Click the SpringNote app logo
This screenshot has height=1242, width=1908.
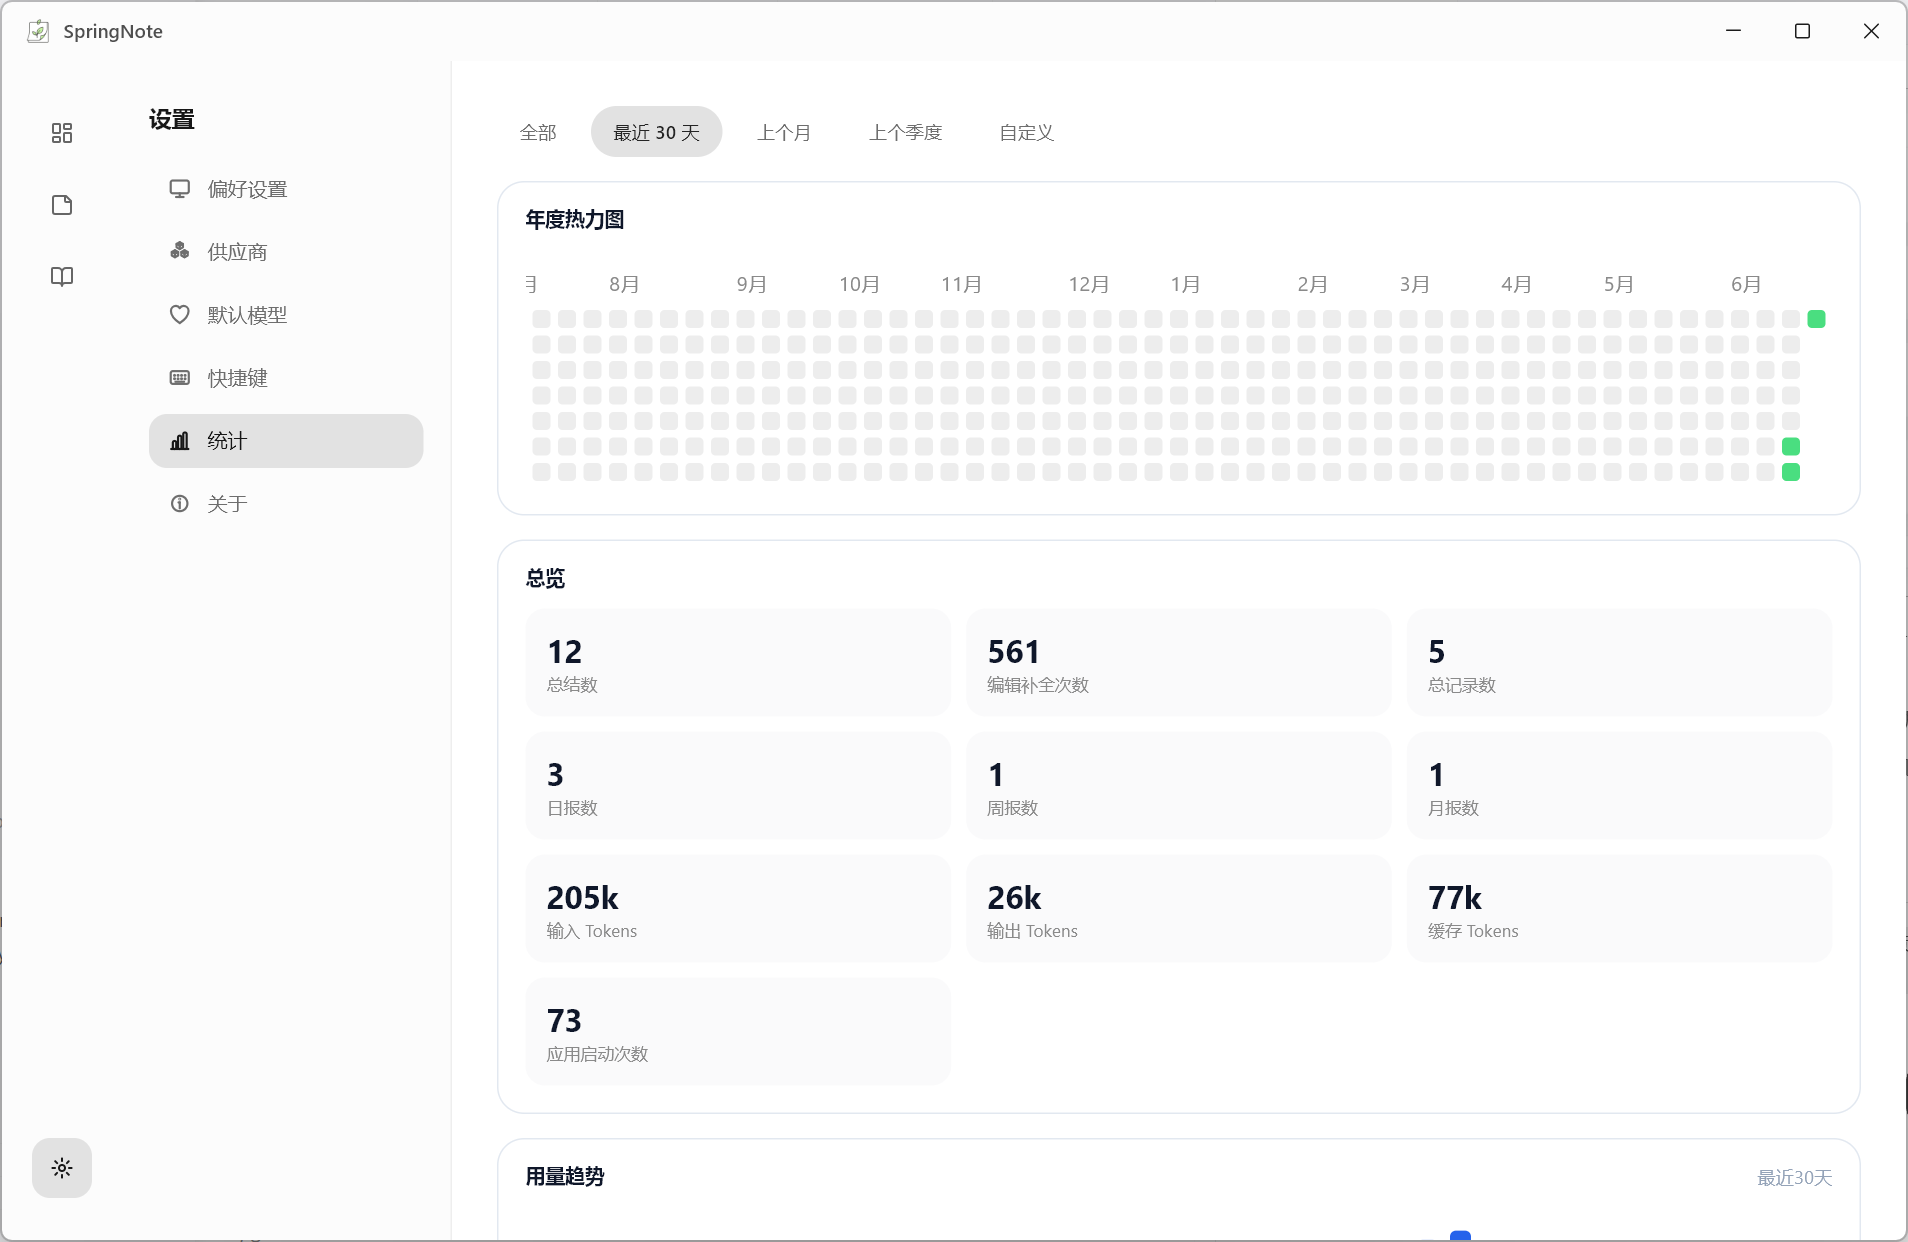pyautogui.click(x=38, y=31)
